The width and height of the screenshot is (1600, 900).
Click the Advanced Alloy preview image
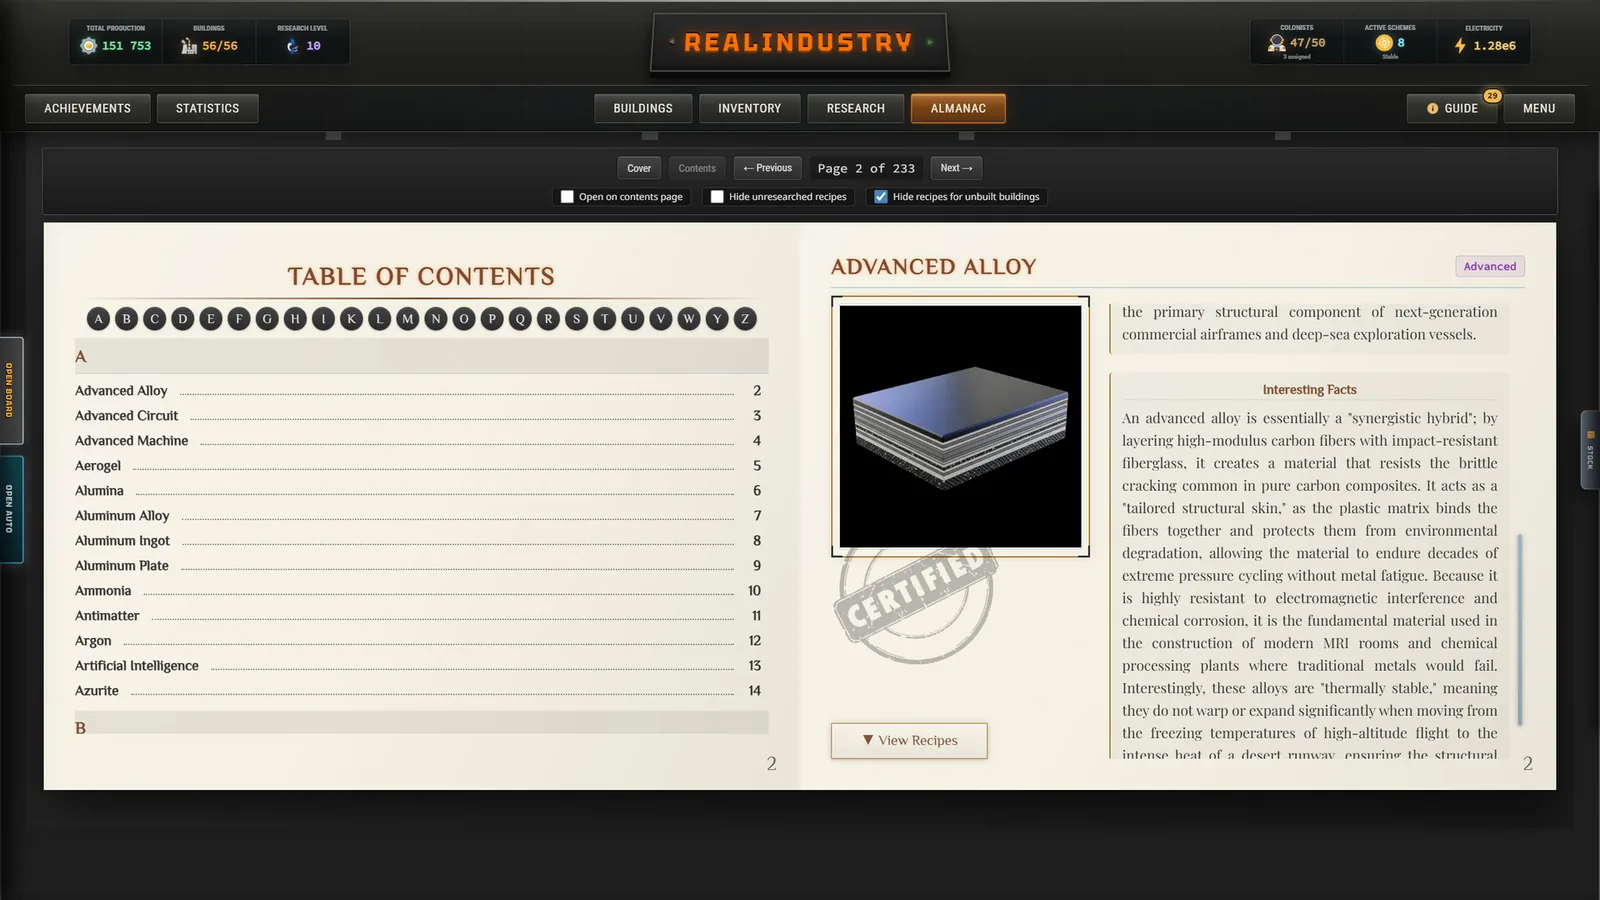(960, 426)
